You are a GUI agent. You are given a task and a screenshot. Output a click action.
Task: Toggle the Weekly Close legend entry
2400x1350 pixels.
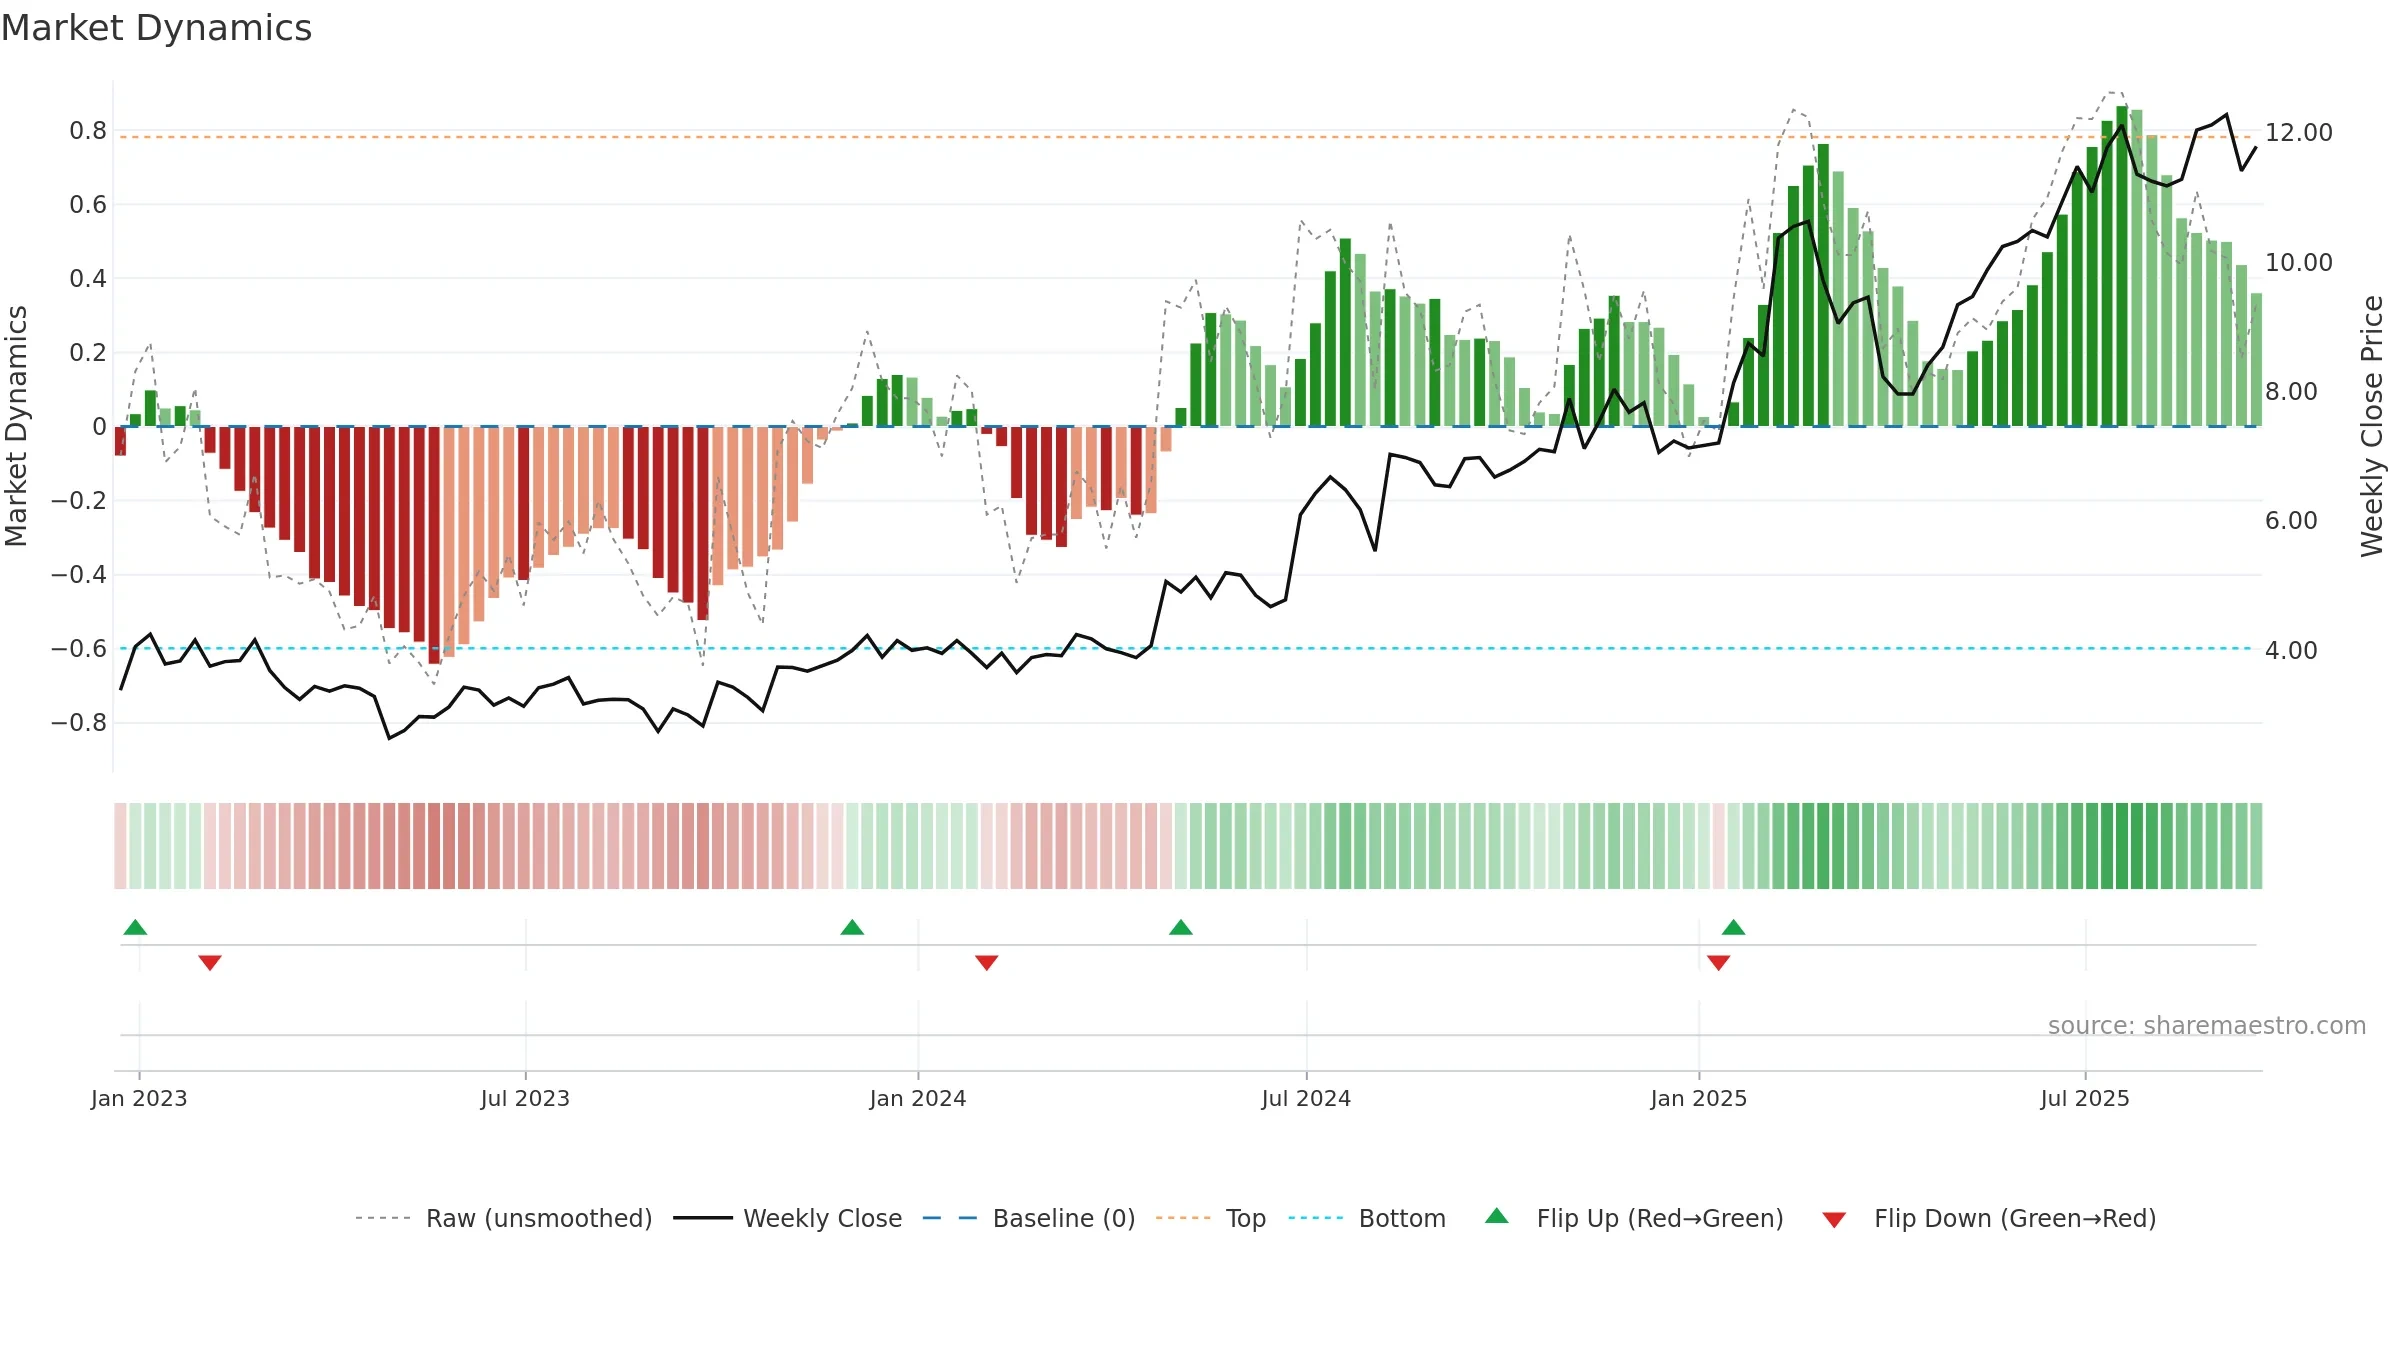(788, 1218)
